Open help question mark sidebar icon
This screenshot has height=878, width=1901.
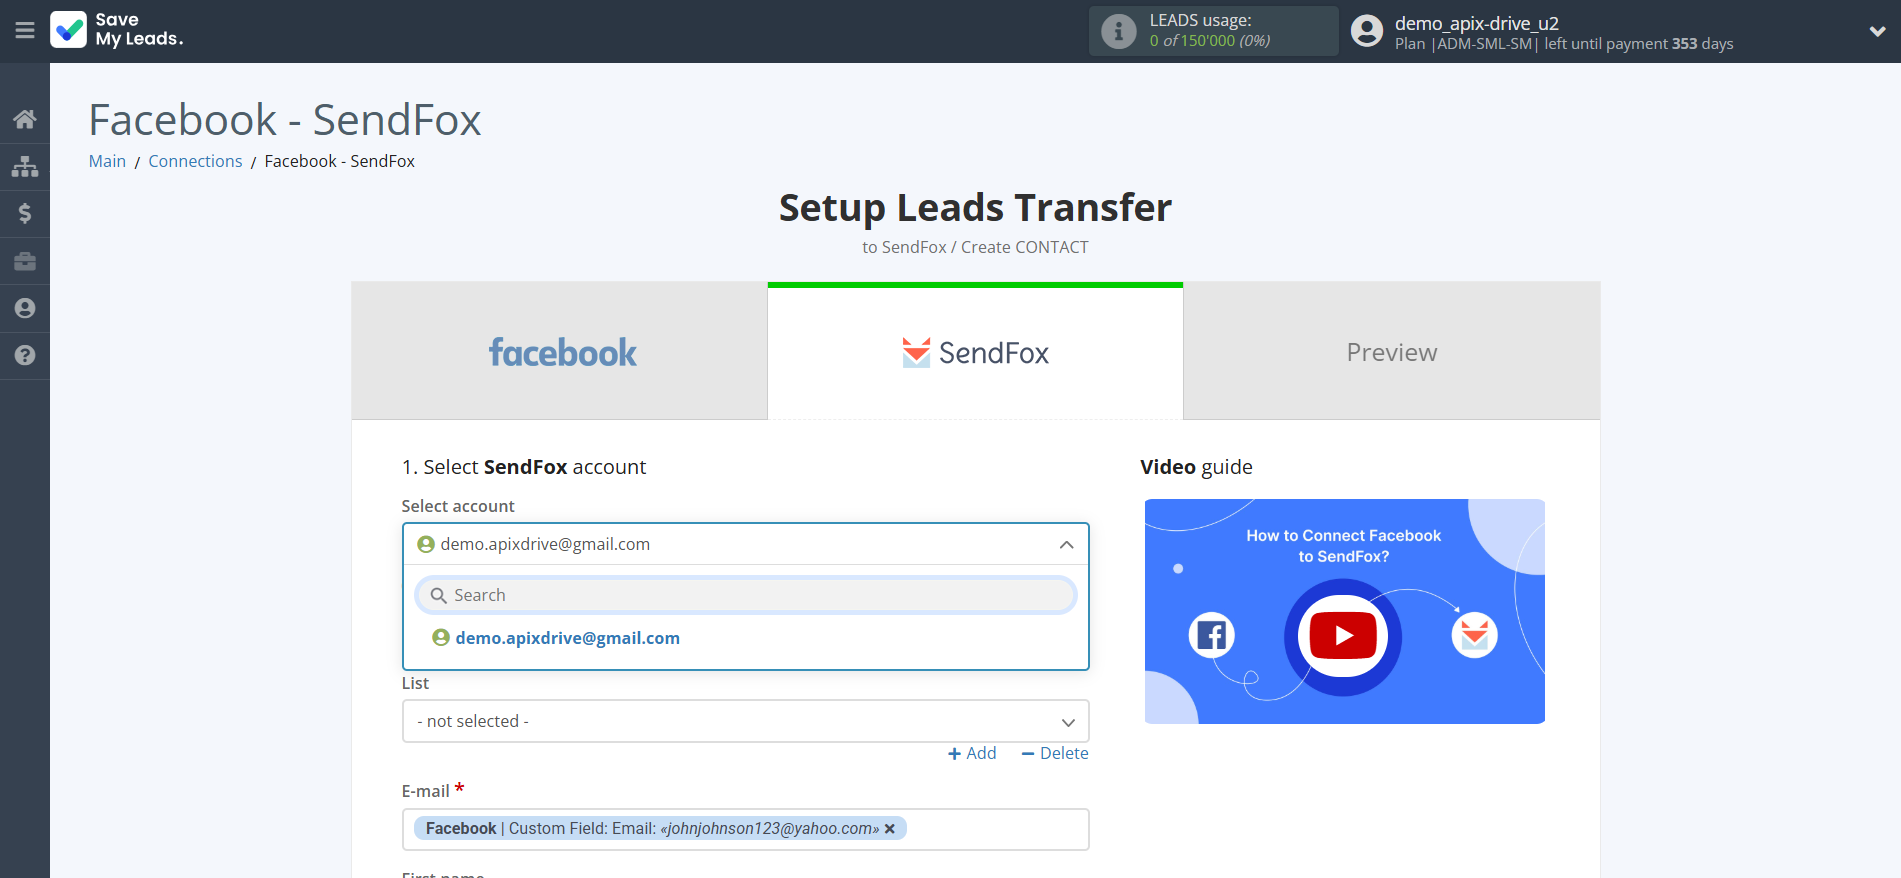tap(25, 355)
